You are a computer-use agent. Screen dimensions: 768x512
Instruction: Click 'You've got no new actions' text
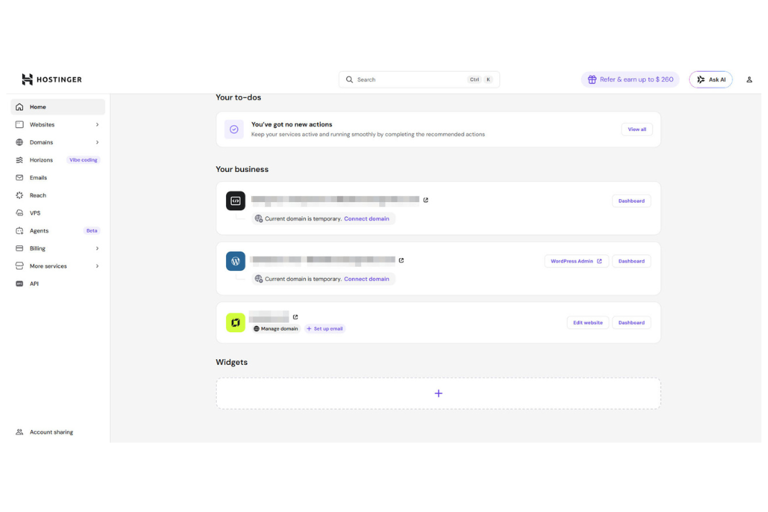tap(291, 124)
